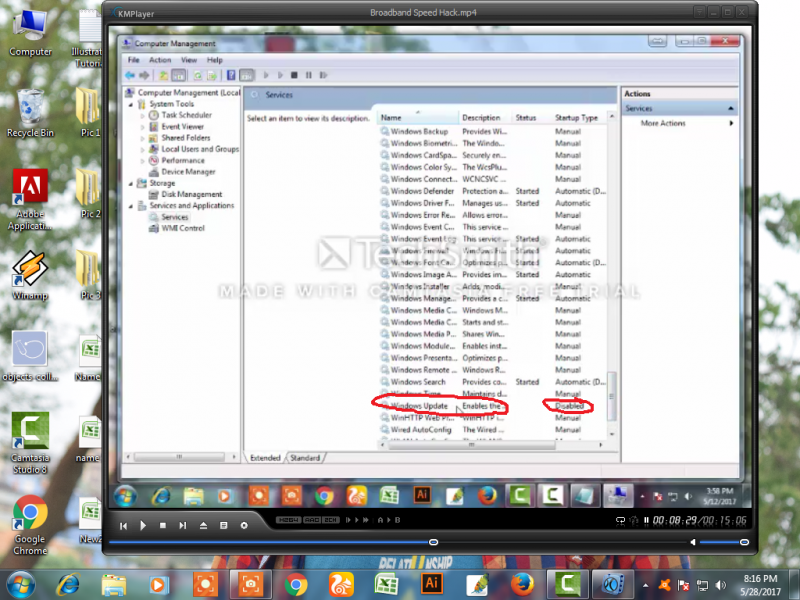Open Google Chrome desktop shortcut
The width and height of the screenshot is (800, 600).
[30, 524]
